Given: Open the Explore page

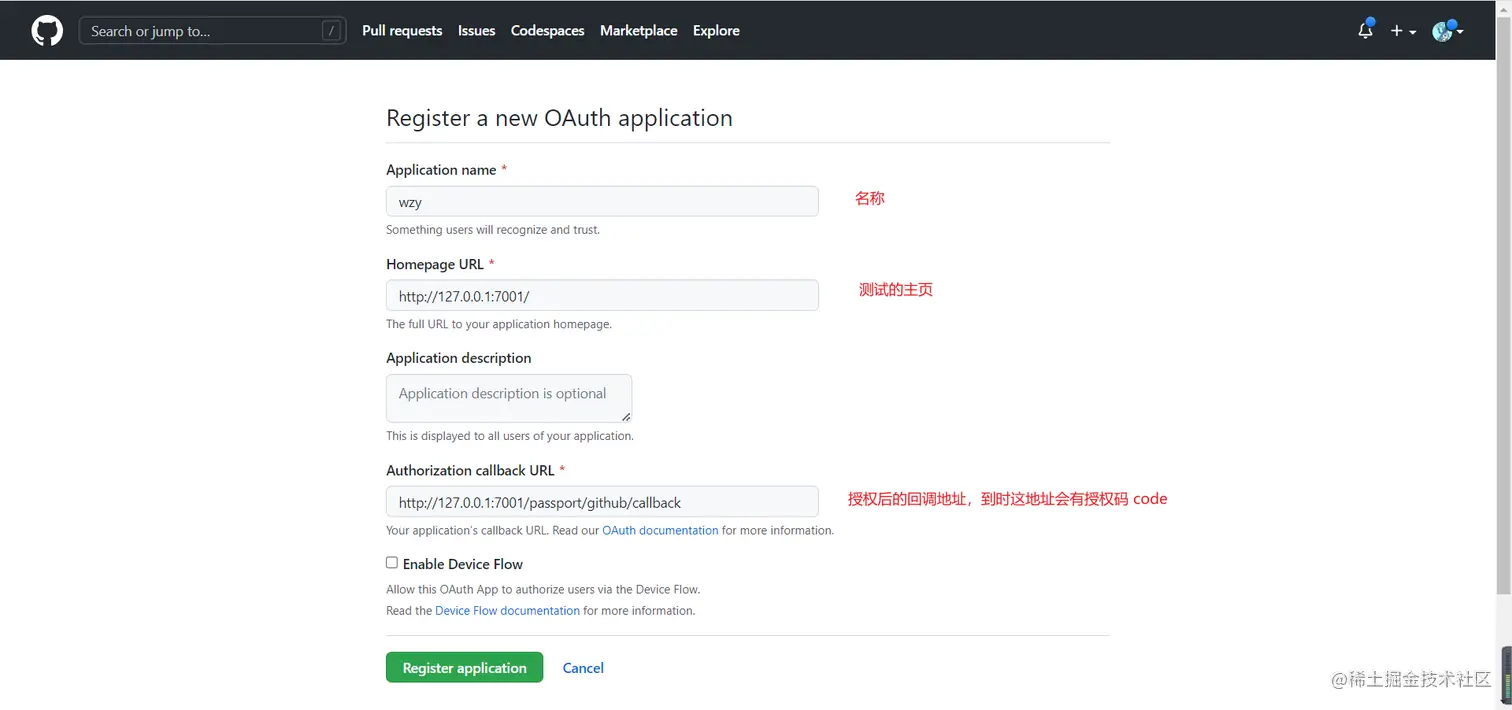Looking at the screenshot, I should 715,30.
